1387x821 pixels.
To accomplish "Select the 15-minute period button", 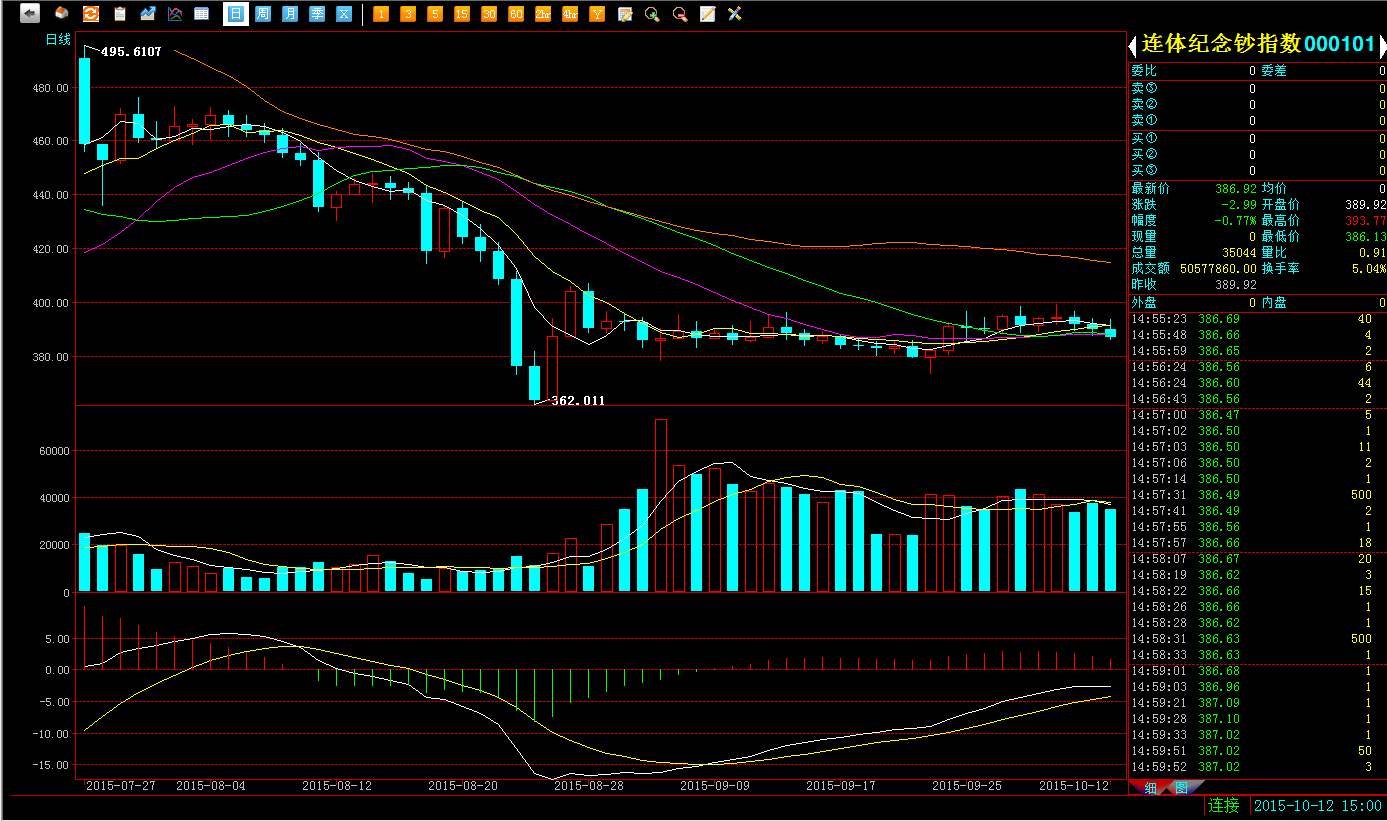I will [461, 14].
